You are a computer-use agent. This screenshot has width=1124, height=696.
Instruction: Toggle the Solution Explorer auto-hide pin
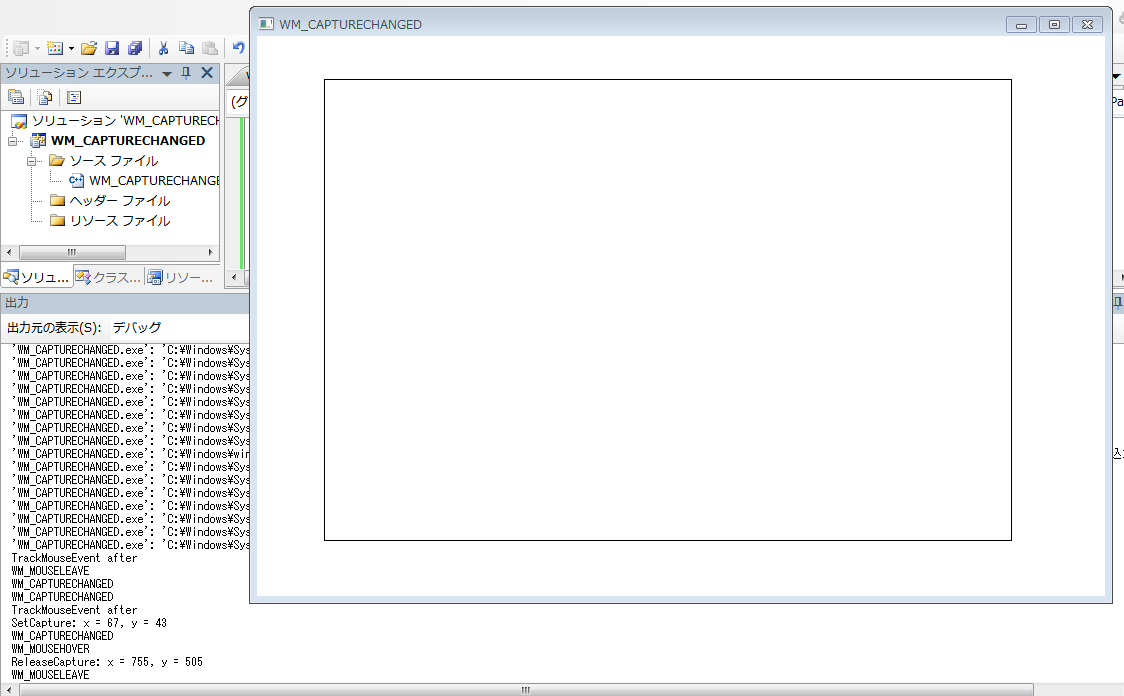point(186,73)
